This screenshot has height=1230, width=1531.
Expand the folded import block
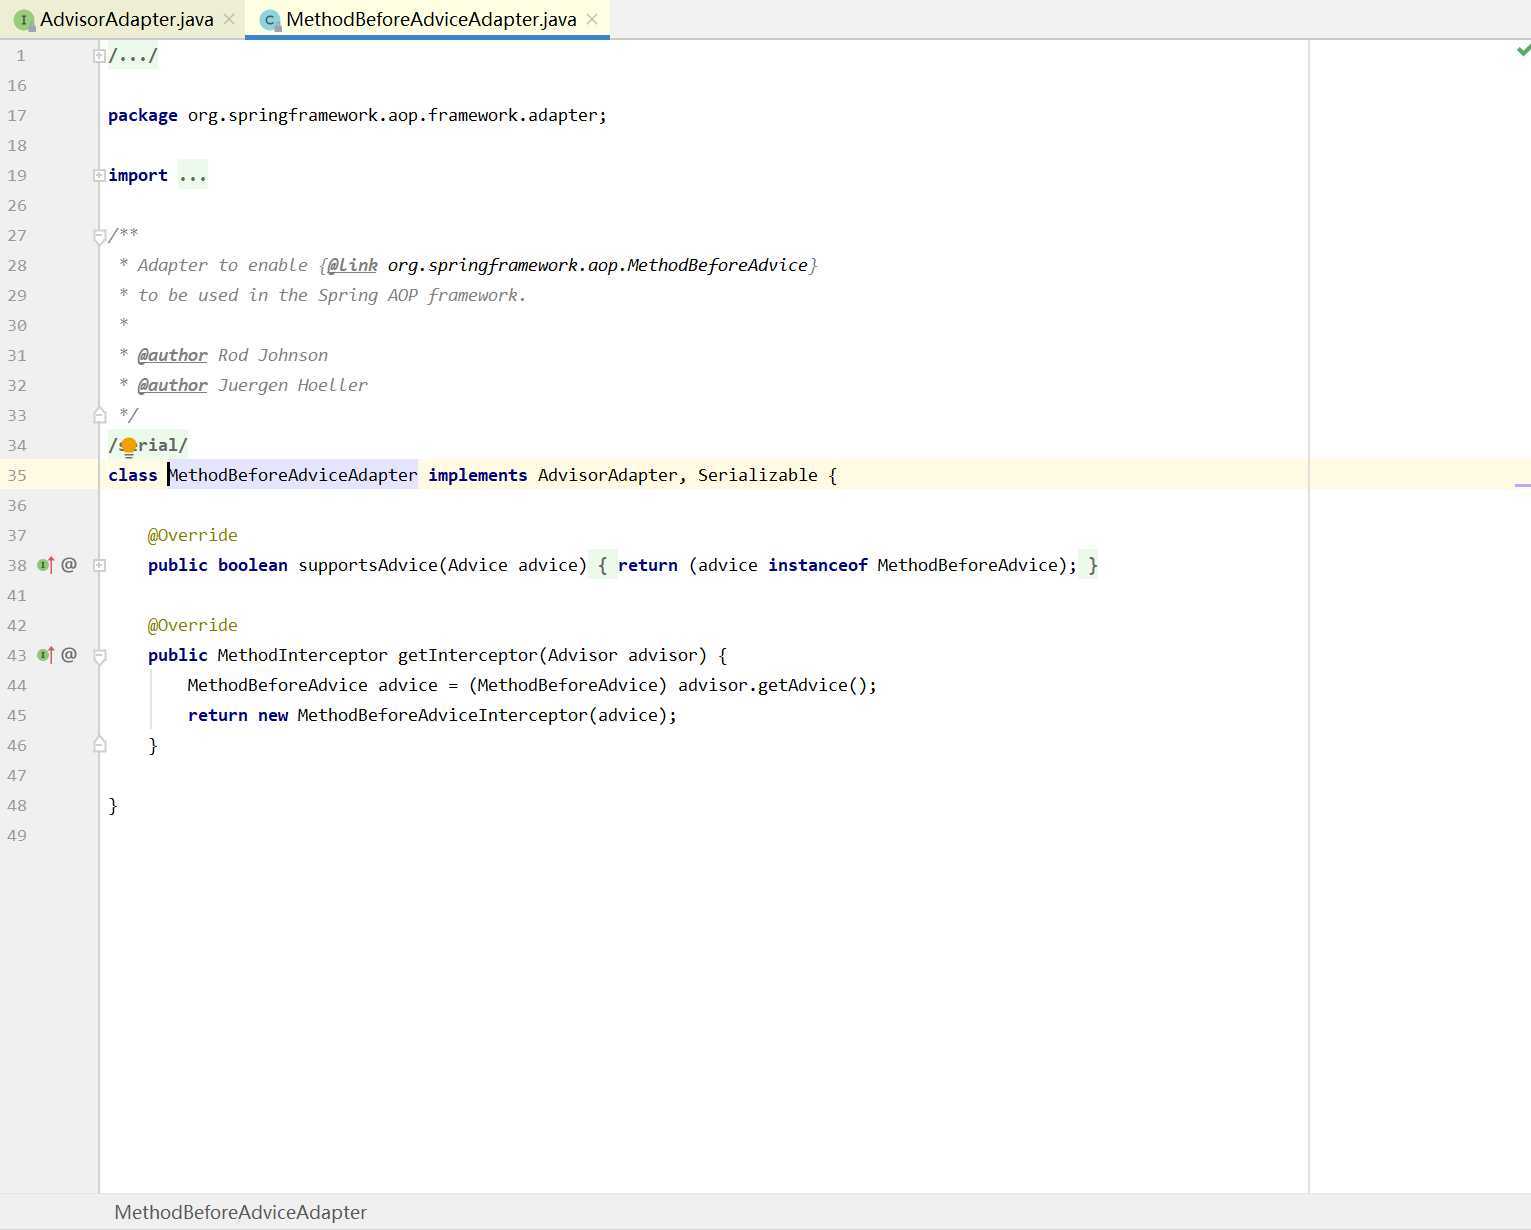(99, 175)
